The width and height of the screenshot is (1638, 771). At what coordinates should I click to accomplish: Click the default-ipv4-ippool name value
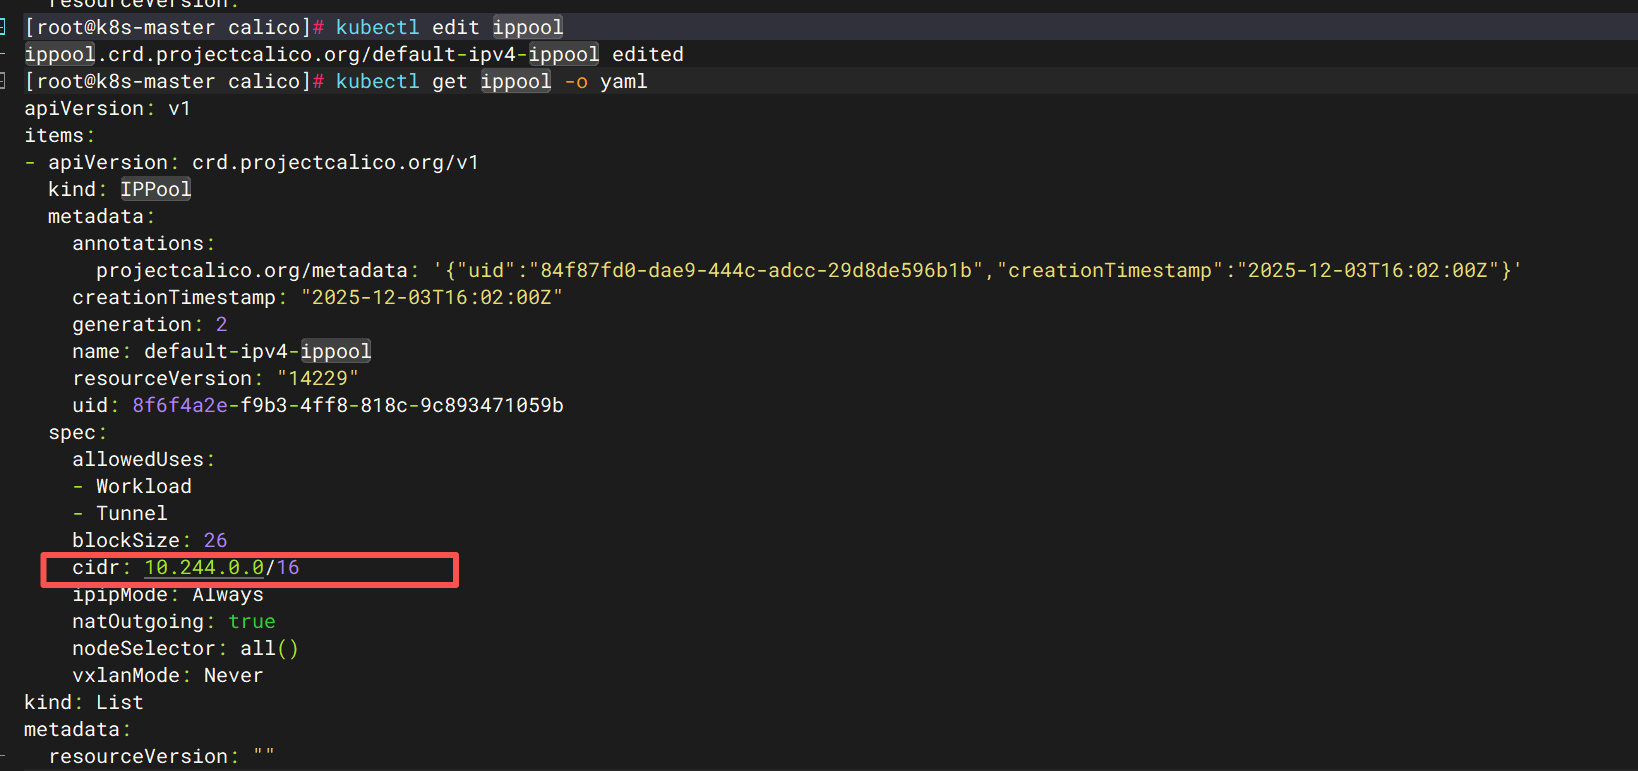tap(257, 351)
